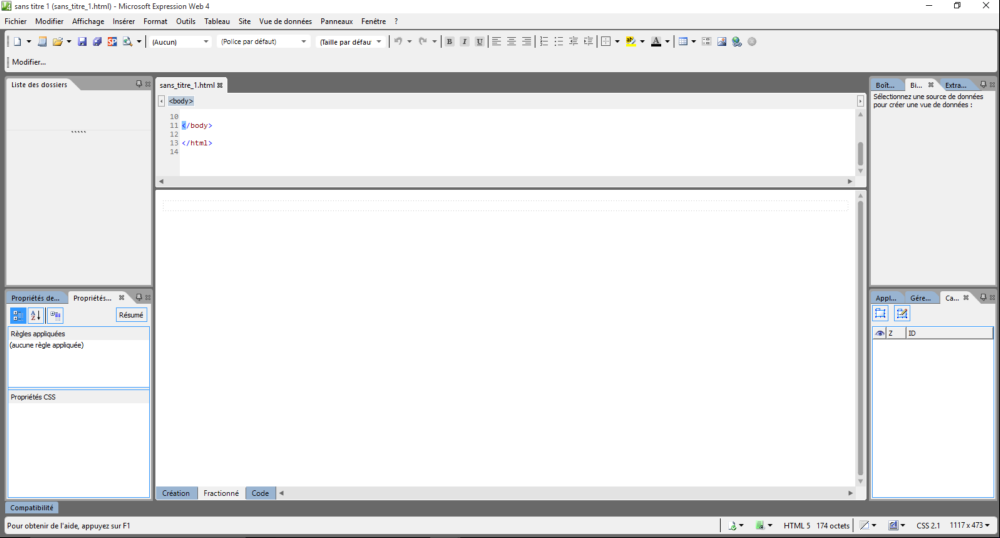This screenshot has height=538, width=1000.
Task: Click the code pane vertical scrollbar thumb
Action: pos(860,155)
